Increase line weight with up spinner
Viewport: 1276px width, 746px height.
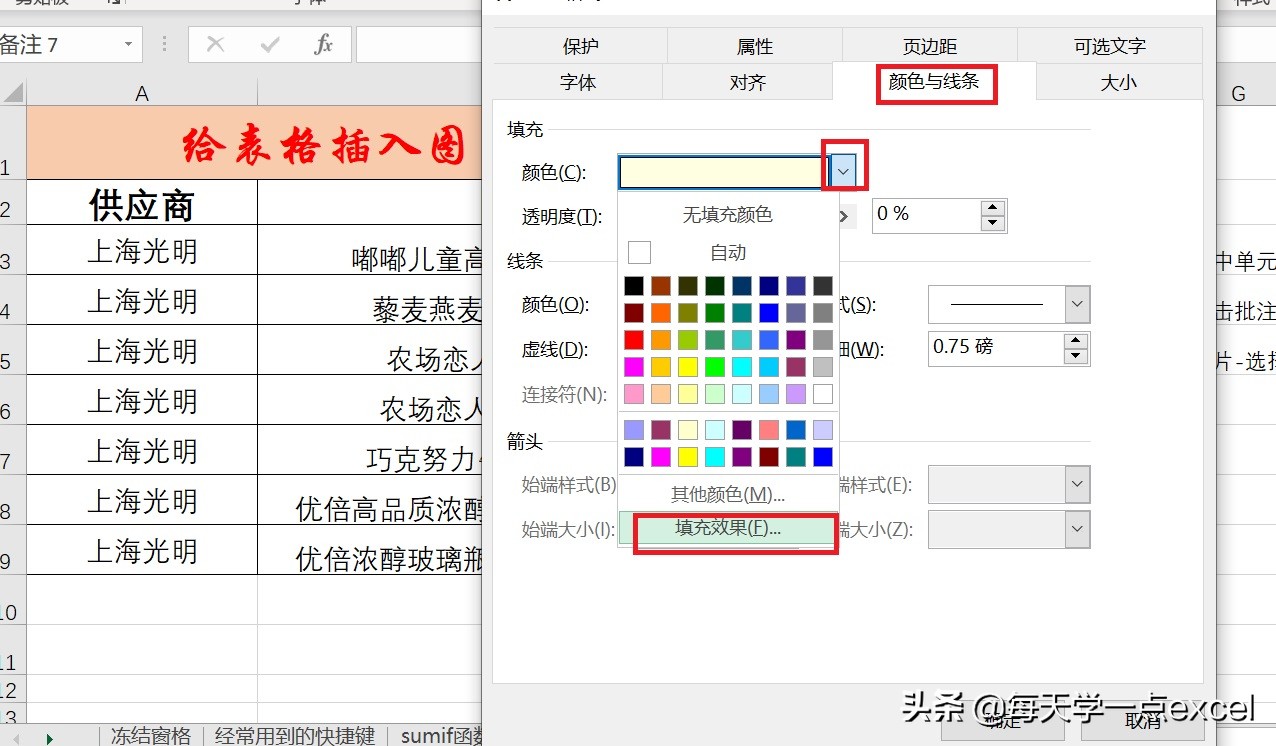coord(1076,341)
